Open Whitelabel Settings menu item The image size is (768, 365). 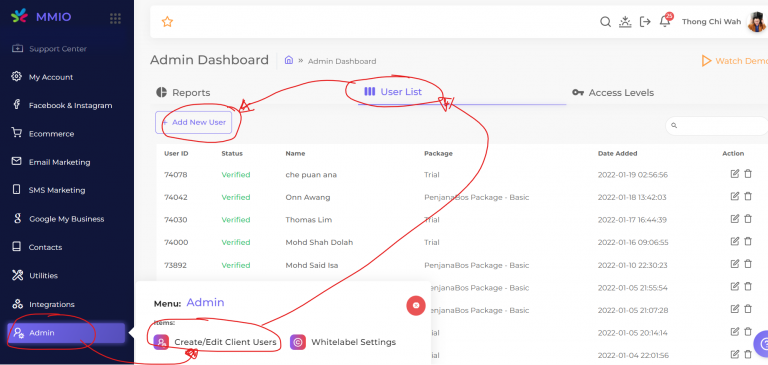click(x=343, y=342)
